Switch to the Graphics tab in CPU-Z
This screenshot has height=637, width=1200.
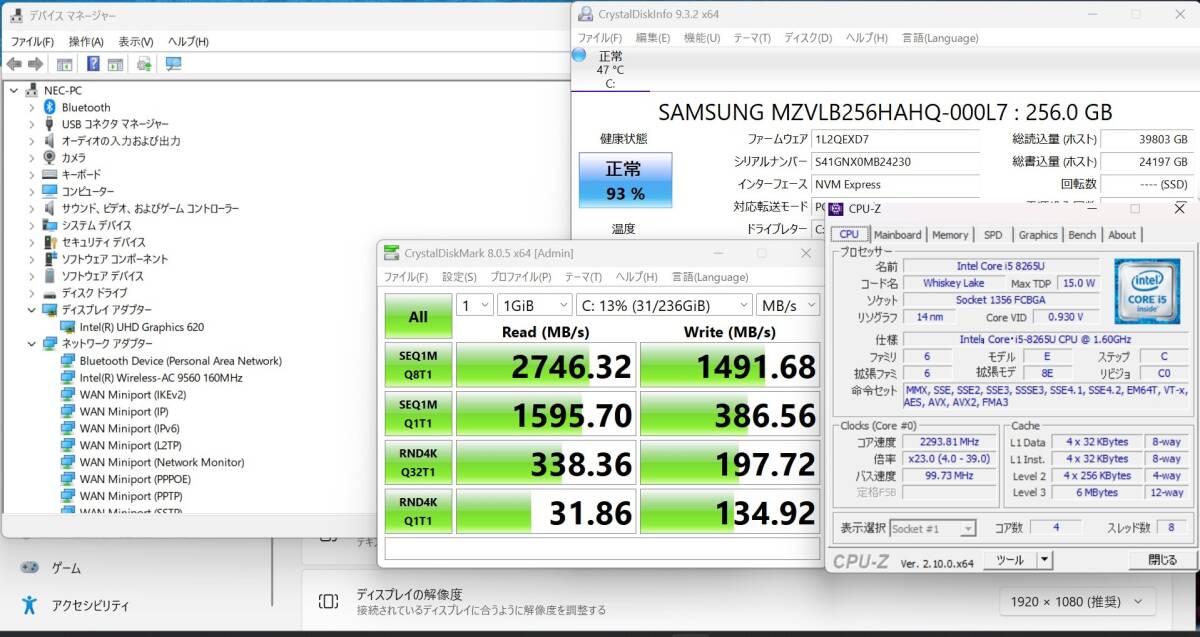point(1038,235)
